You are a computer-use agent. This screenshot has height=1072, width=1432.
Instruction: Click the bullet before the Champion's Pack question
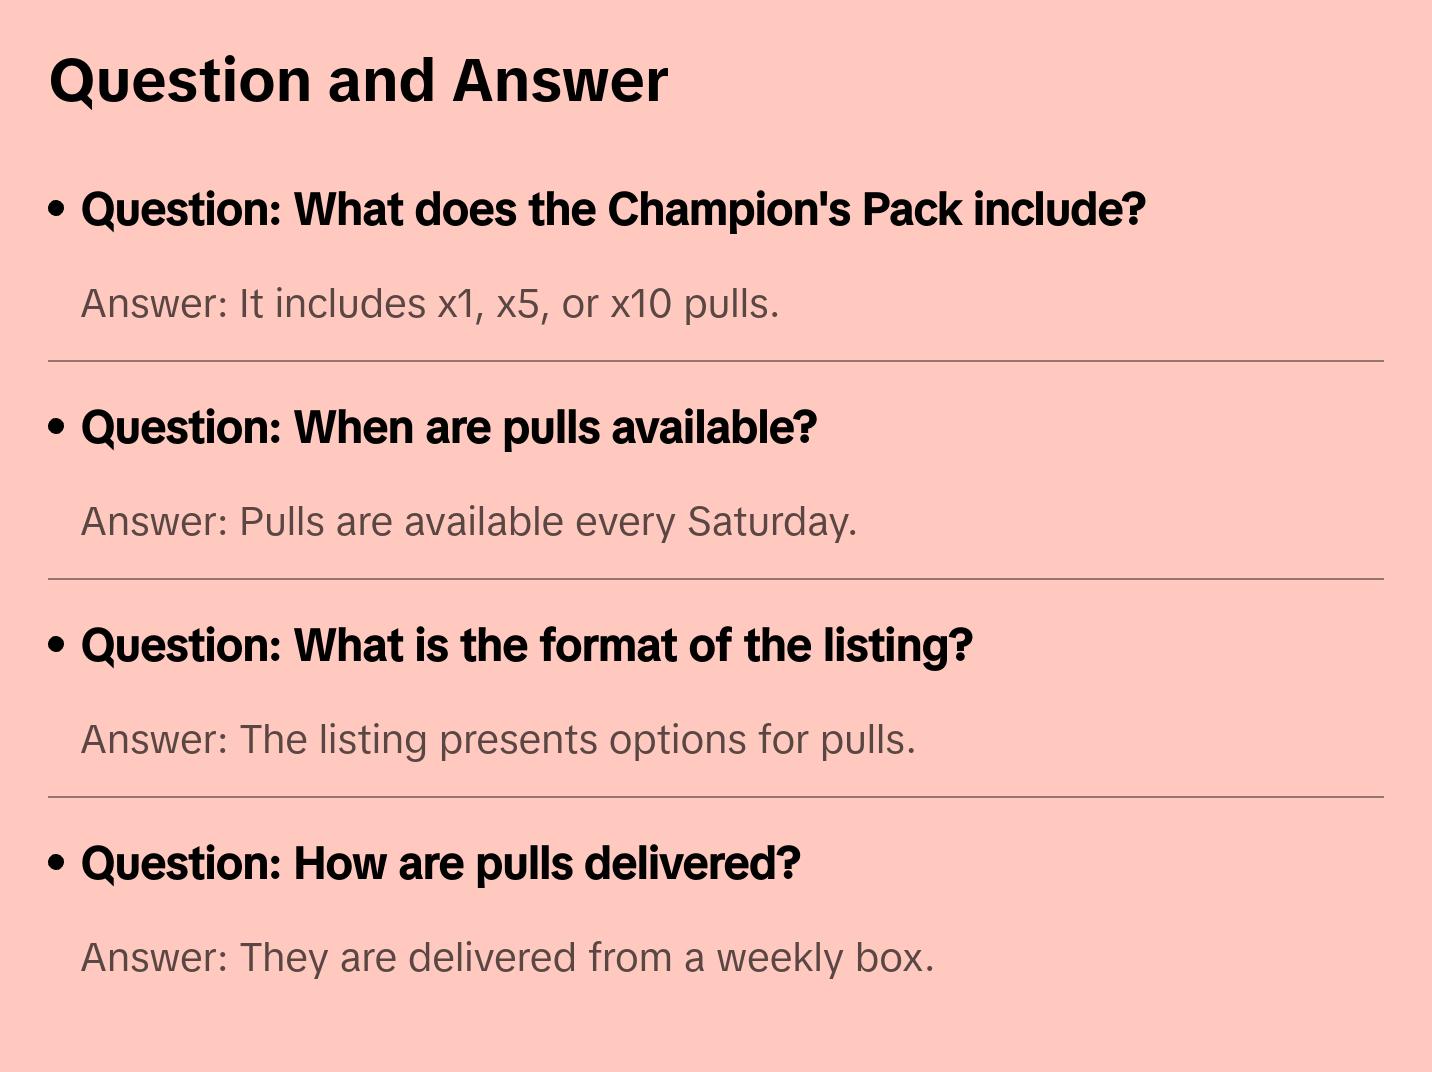coord(57,210)
